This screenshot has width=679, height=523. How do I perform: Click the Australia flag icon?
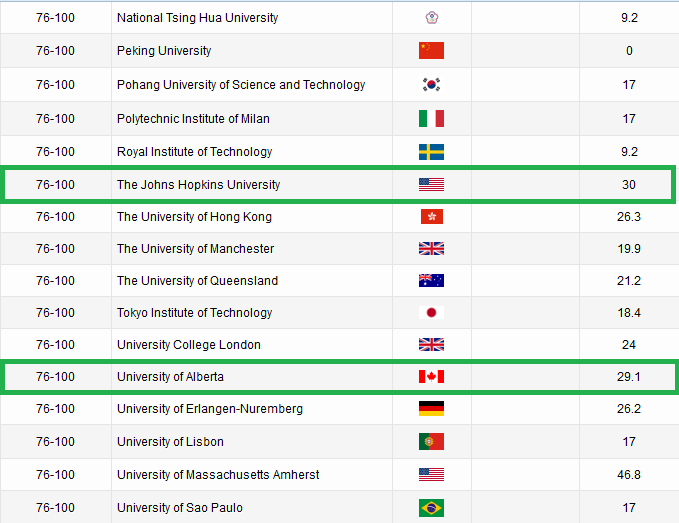(431, 281)
